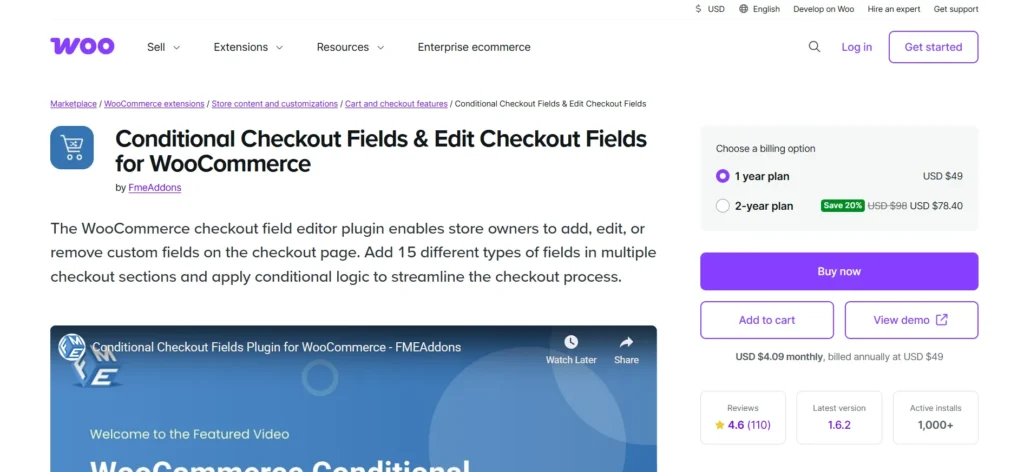
Task: Open the USD currency selector
Action: click(710, 9)
